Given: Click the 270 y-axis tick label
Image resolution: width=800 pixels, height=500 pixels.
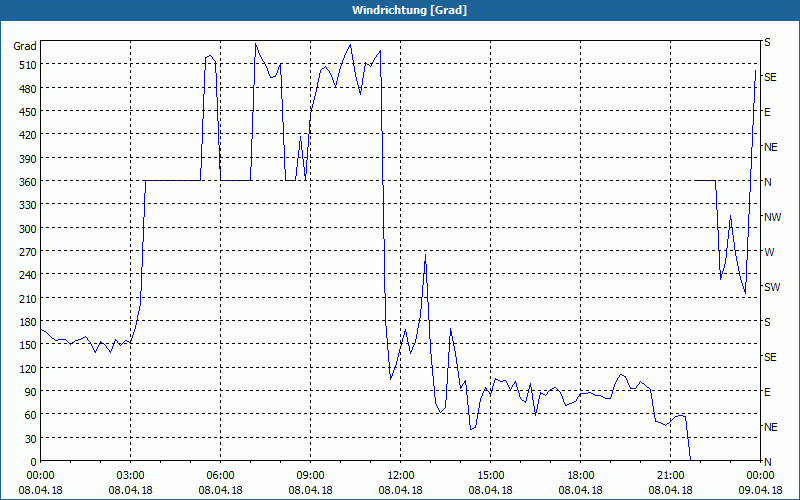Looking at the screenshot, I should (x=27, y=252).
